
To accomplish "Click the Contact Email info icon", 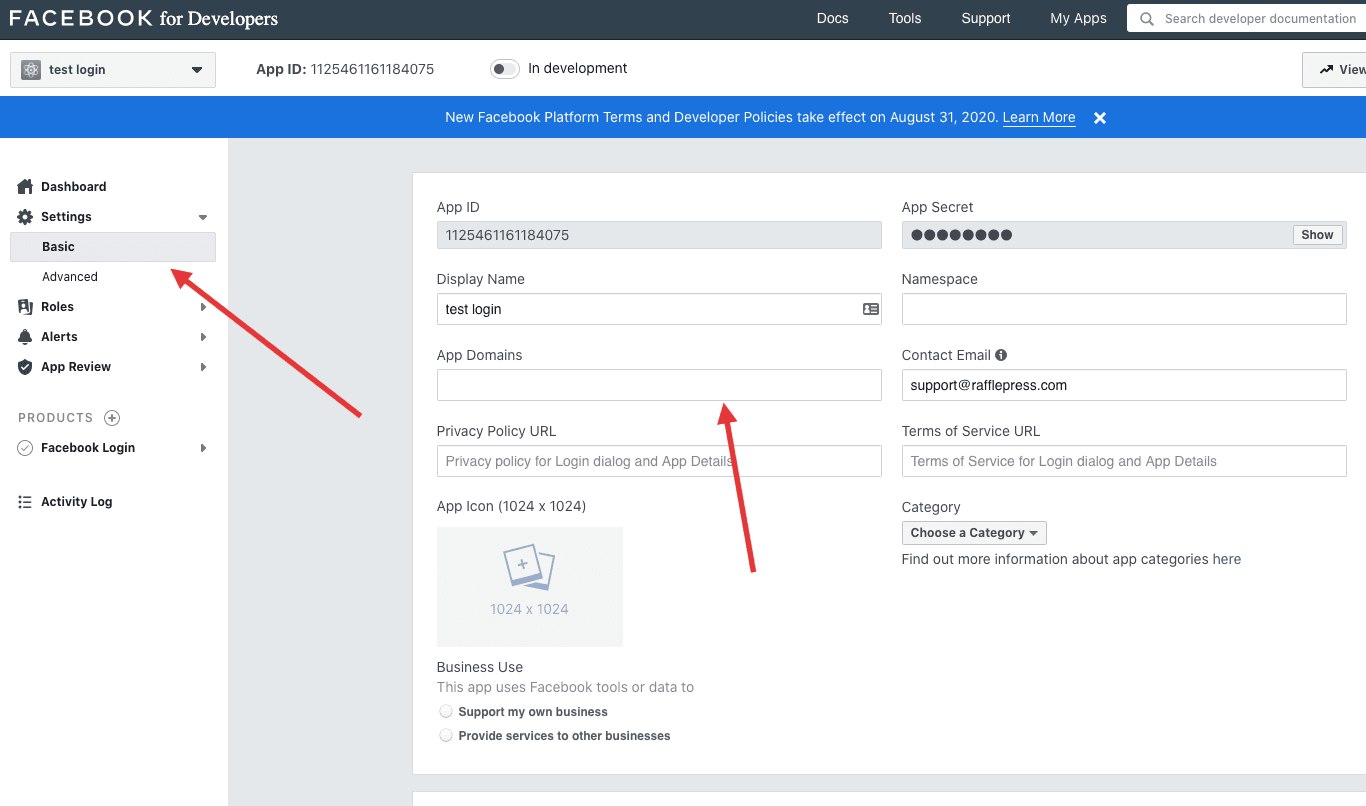I will 1001,354.
